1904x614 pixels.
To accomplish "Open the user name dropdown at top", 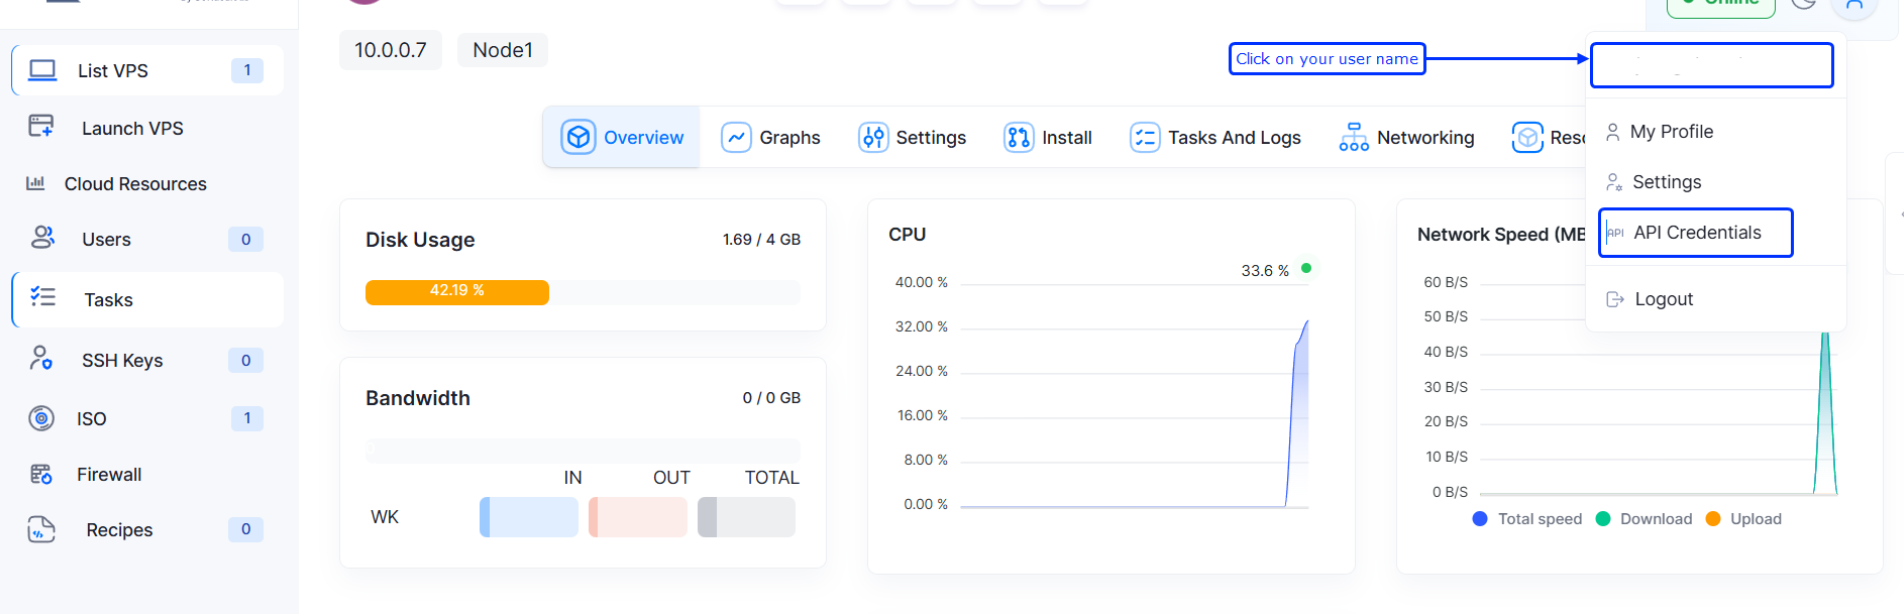I will pyautogui.click(x=1711, y=65).
